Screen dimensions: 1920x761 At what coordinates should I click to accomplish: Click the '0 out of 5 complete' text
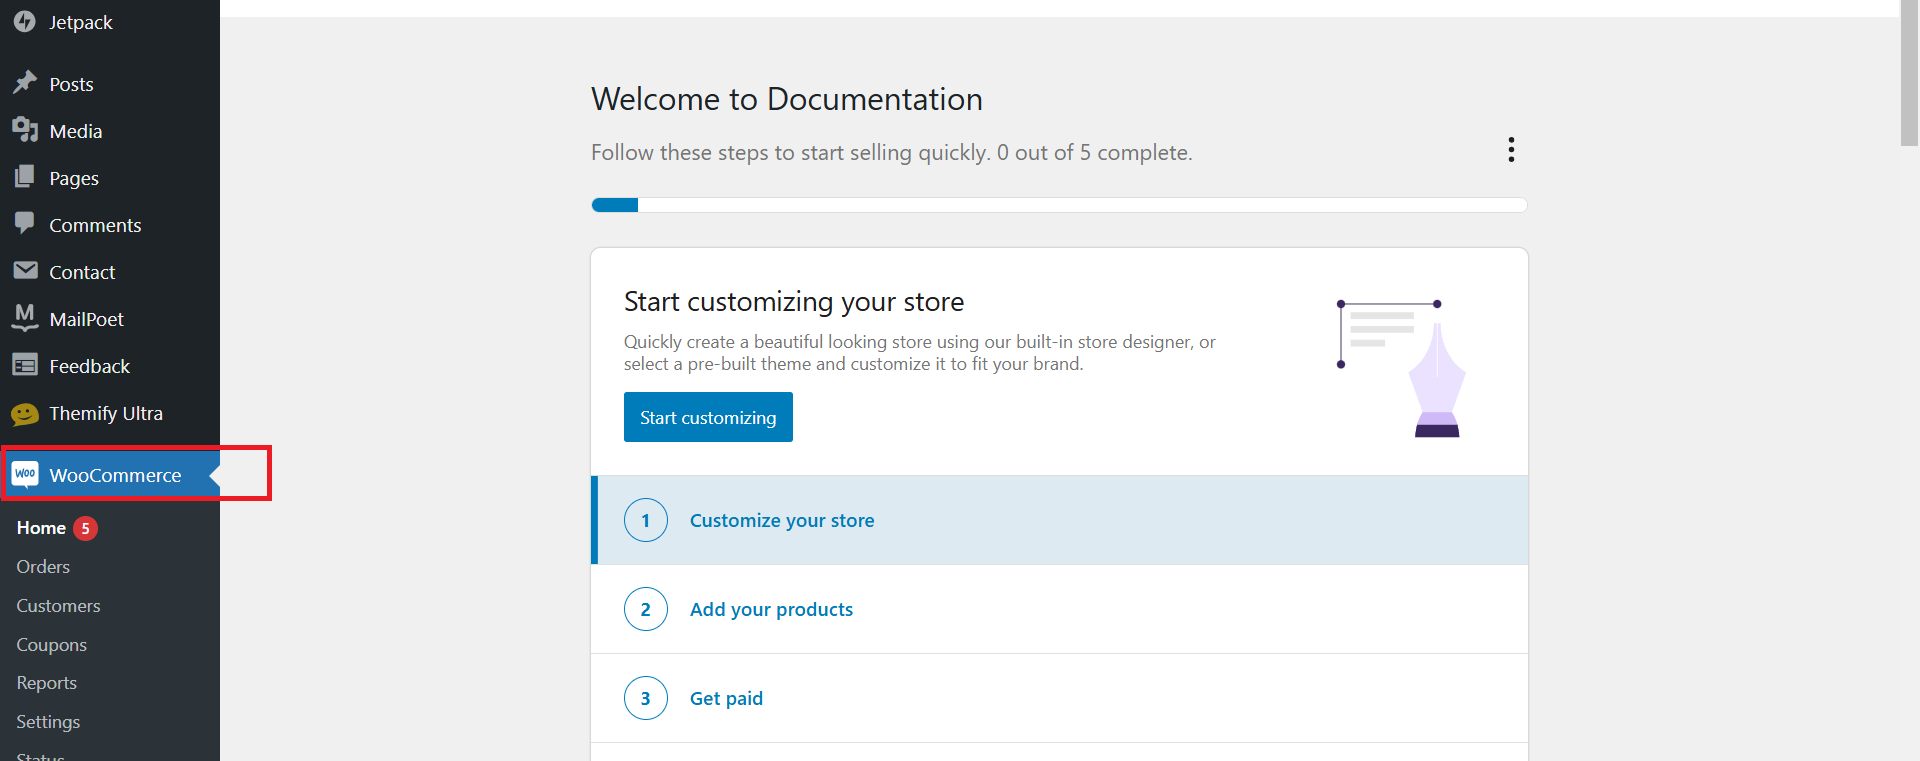tap(1095, 152)
